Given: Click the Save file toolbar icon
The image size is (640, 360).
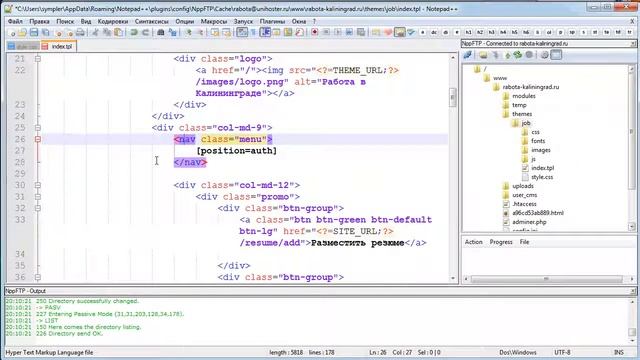Looking at the screenshot, I should click(x=34, y=32).
